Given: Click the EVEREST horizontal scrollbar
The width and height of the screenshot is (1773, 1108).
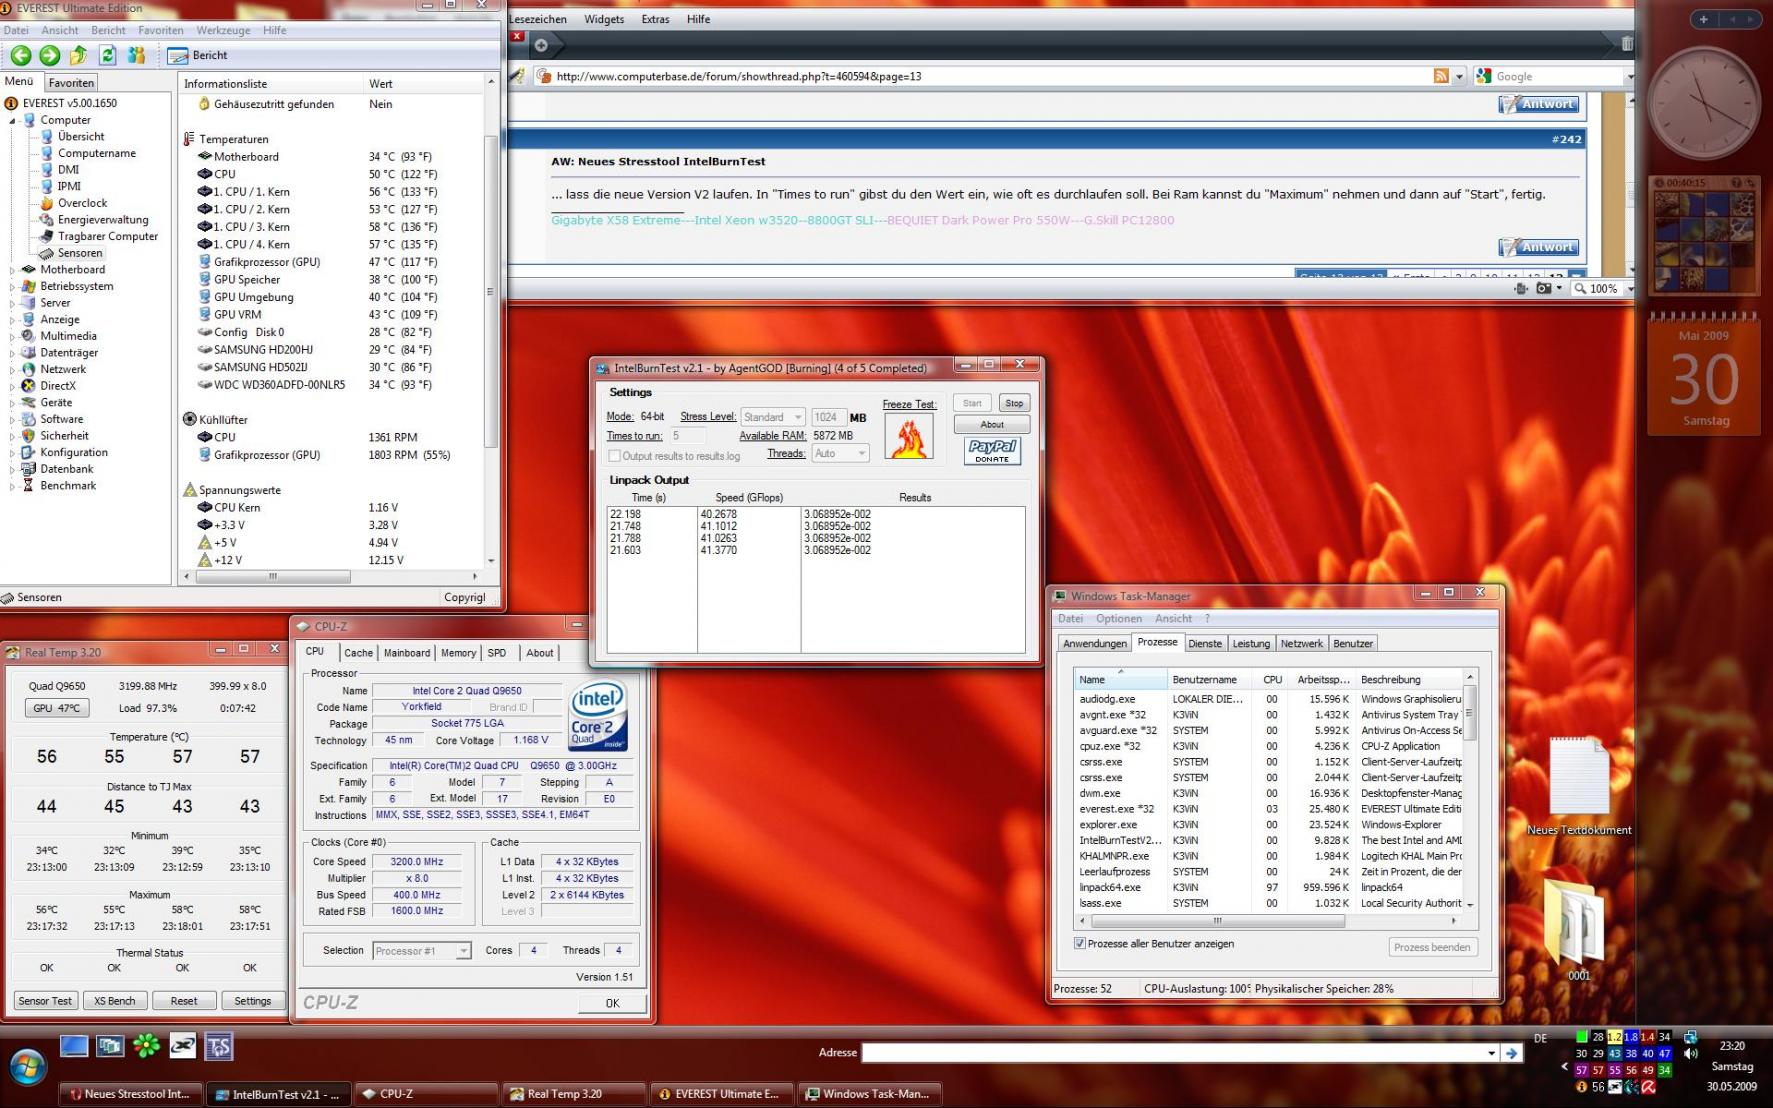Looking at the screenshot, I should point(330,577).
